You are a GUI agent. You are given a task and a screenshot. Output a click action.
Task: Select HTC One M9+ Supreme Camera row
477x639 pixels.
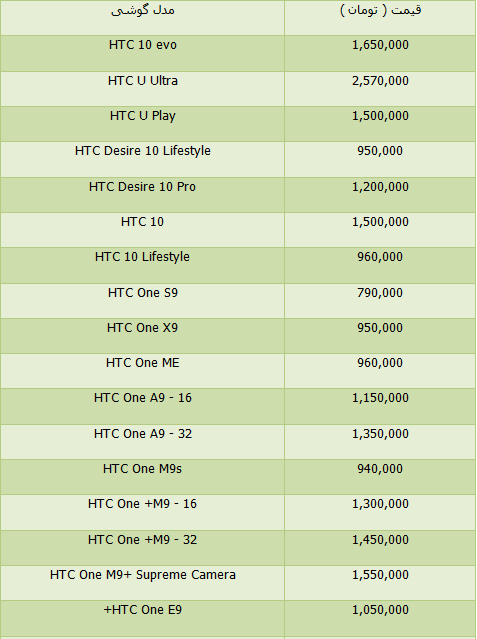point(238,583)
